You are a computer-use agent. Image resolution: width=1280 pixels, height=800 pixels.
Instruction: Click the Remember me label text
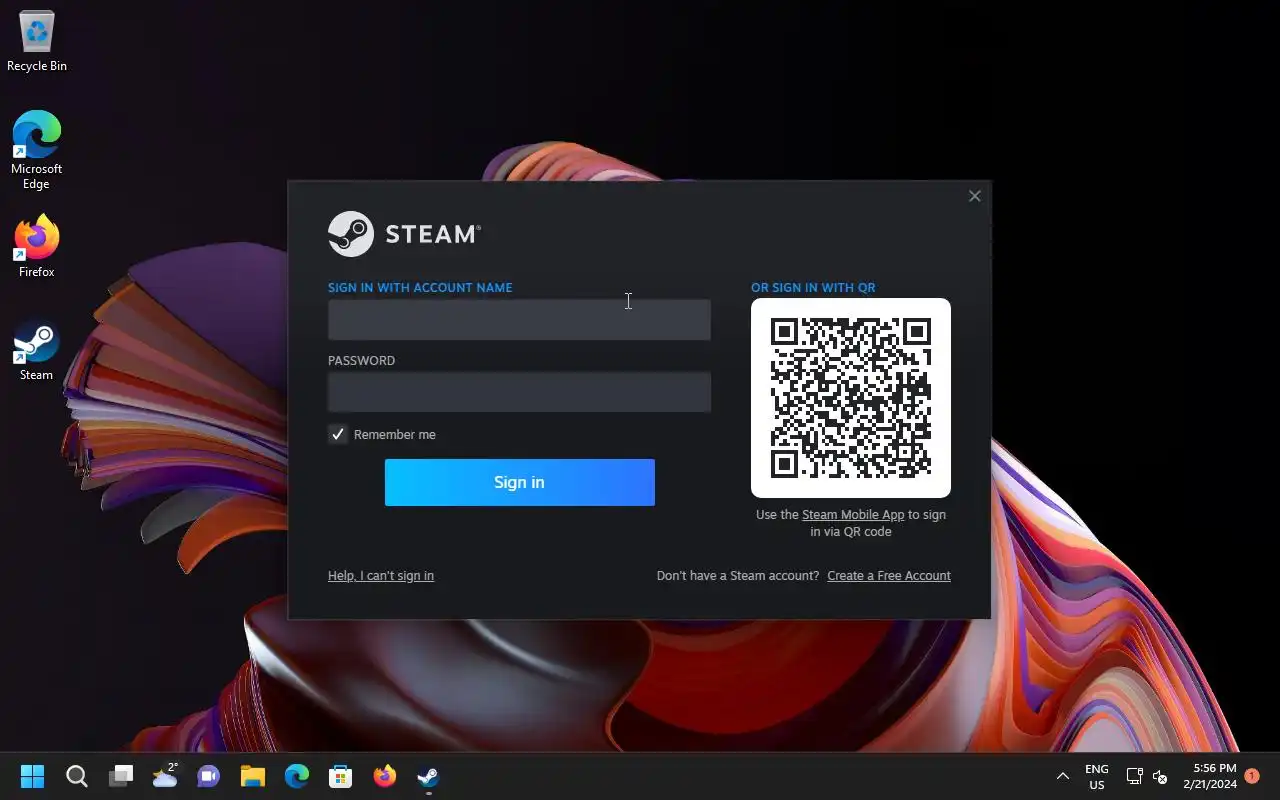point(395,435)
